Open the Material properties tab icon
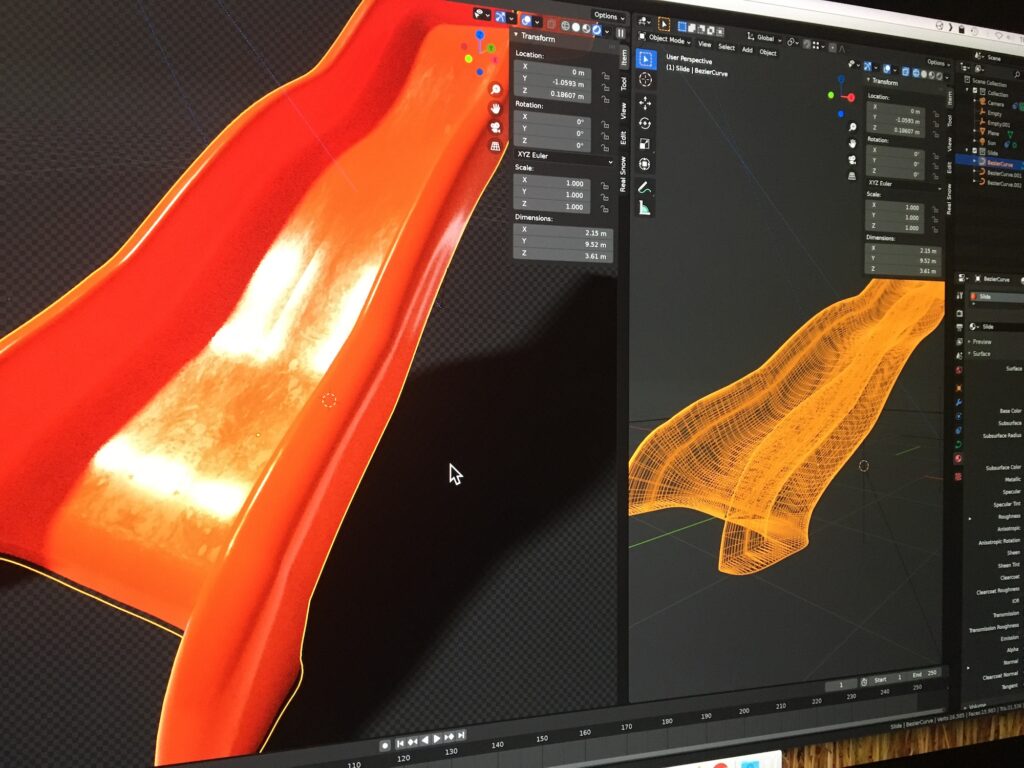This screenshot has width=1024, height=768. (x=958, y=458)
